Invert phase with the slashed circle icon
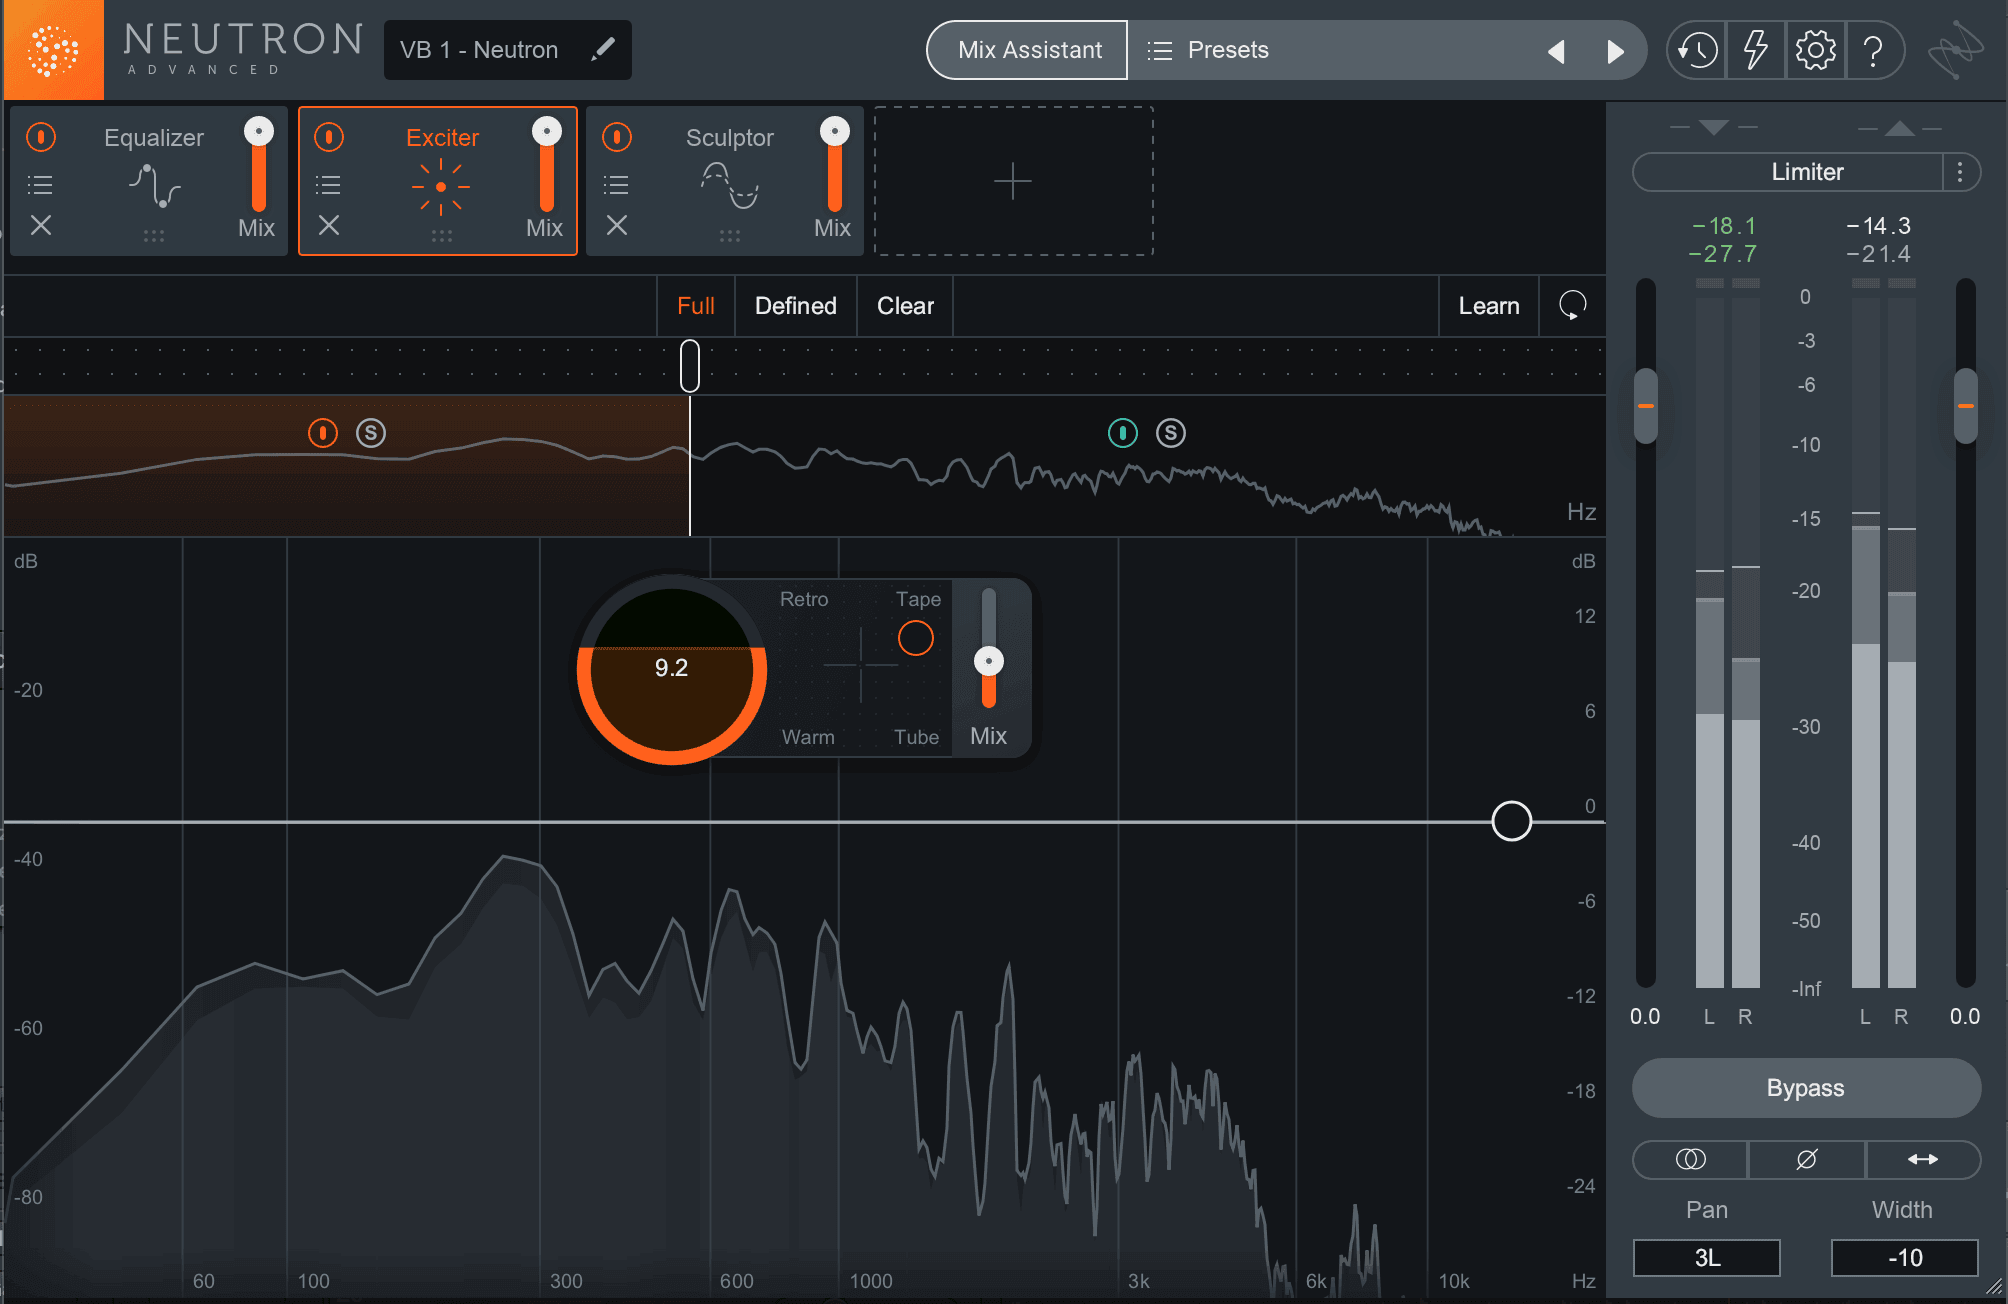Image resolution: width=2008 pixels, height=1304 pixels. tap(1806, 1159)
